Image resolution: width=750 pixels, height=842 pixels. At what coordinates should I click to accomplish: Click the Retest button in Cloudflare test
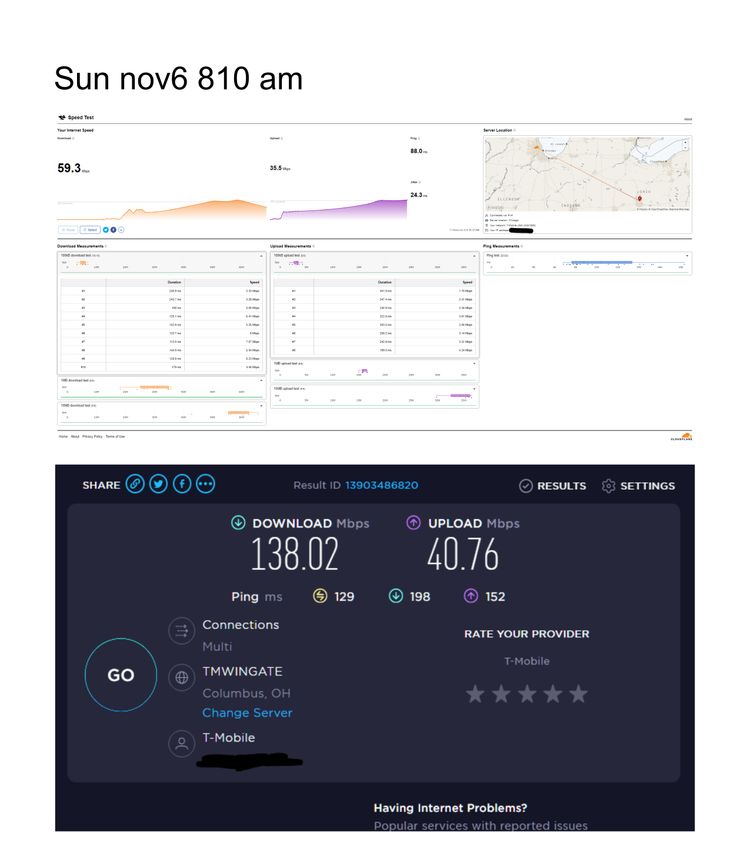(x=90, y=230)
